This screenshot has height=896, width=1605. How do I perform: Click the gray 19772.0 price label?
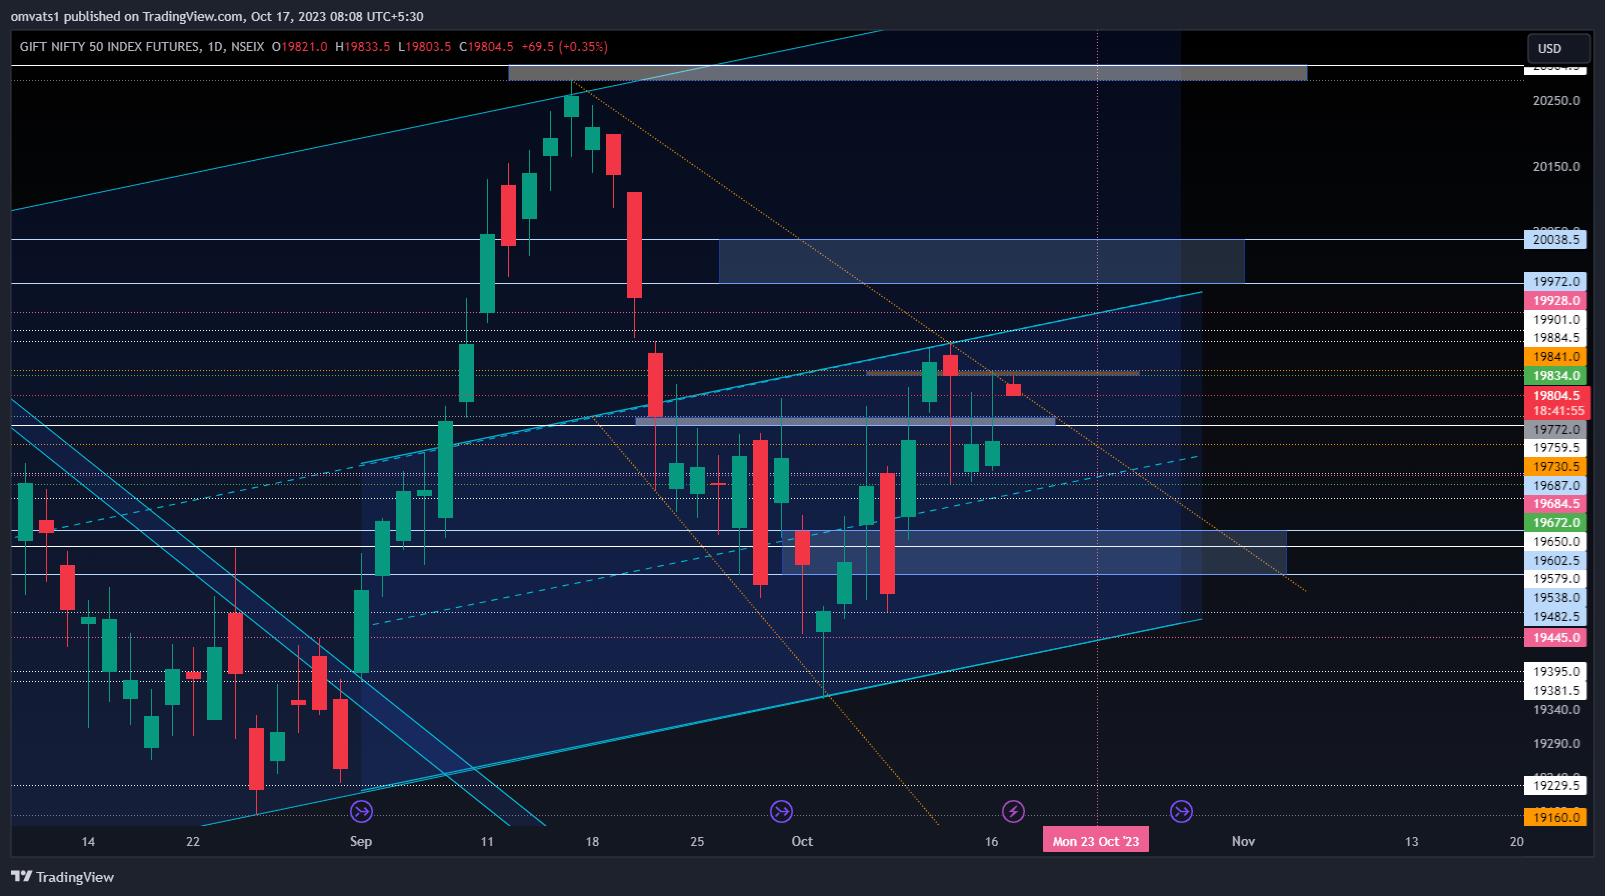coord(1556,430)
